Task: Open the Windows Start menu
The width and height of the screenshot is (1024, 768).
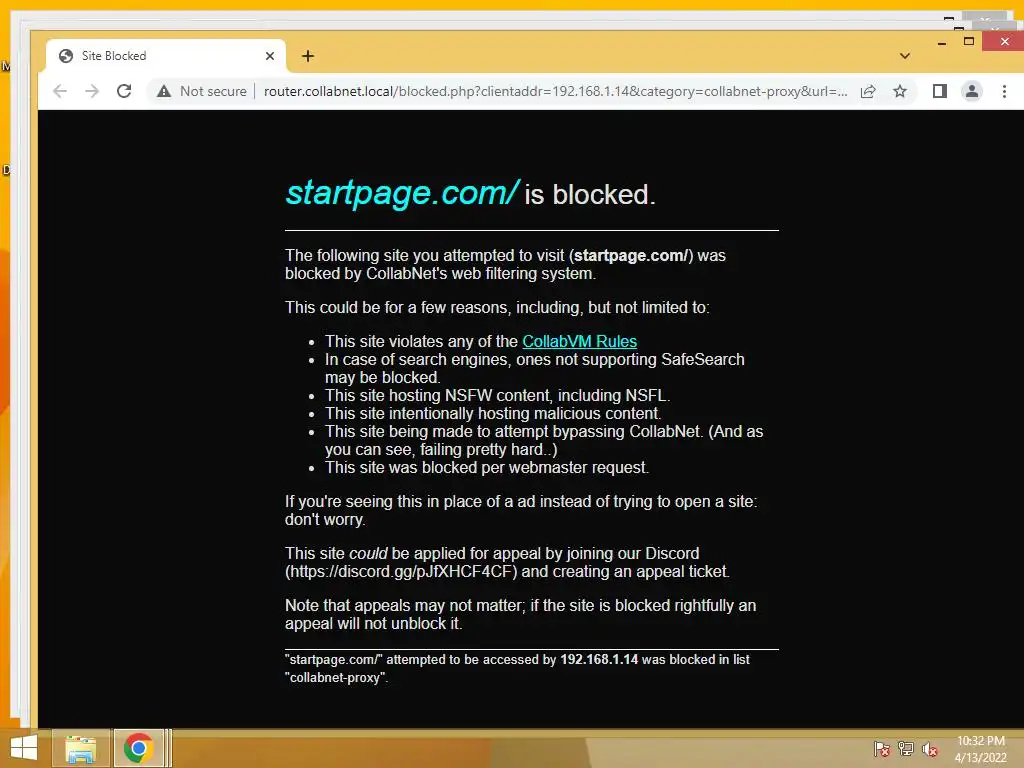Action: (24, 748)
